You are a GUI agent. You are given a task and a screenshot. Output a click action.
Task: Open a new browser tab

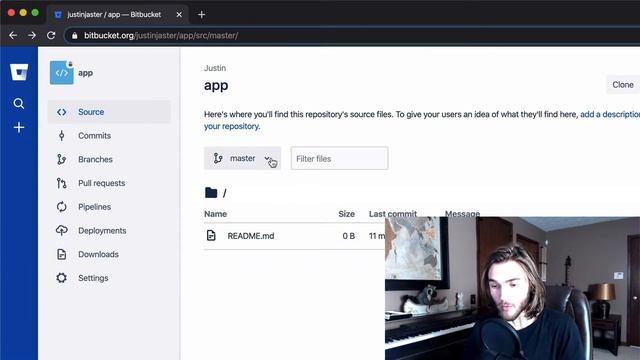click(202, 15)
